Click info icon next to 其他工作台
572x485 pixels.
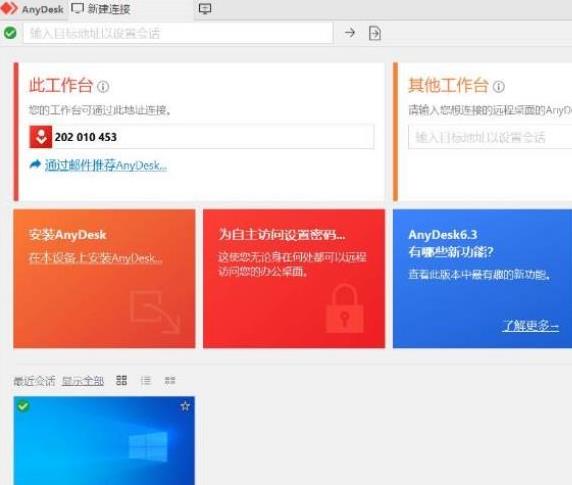[x=499, y=87]
